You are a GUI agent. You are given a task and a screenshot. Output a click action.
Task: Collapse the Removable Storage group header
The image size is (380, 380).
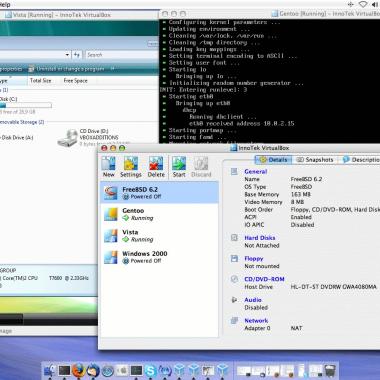(22, 122)
